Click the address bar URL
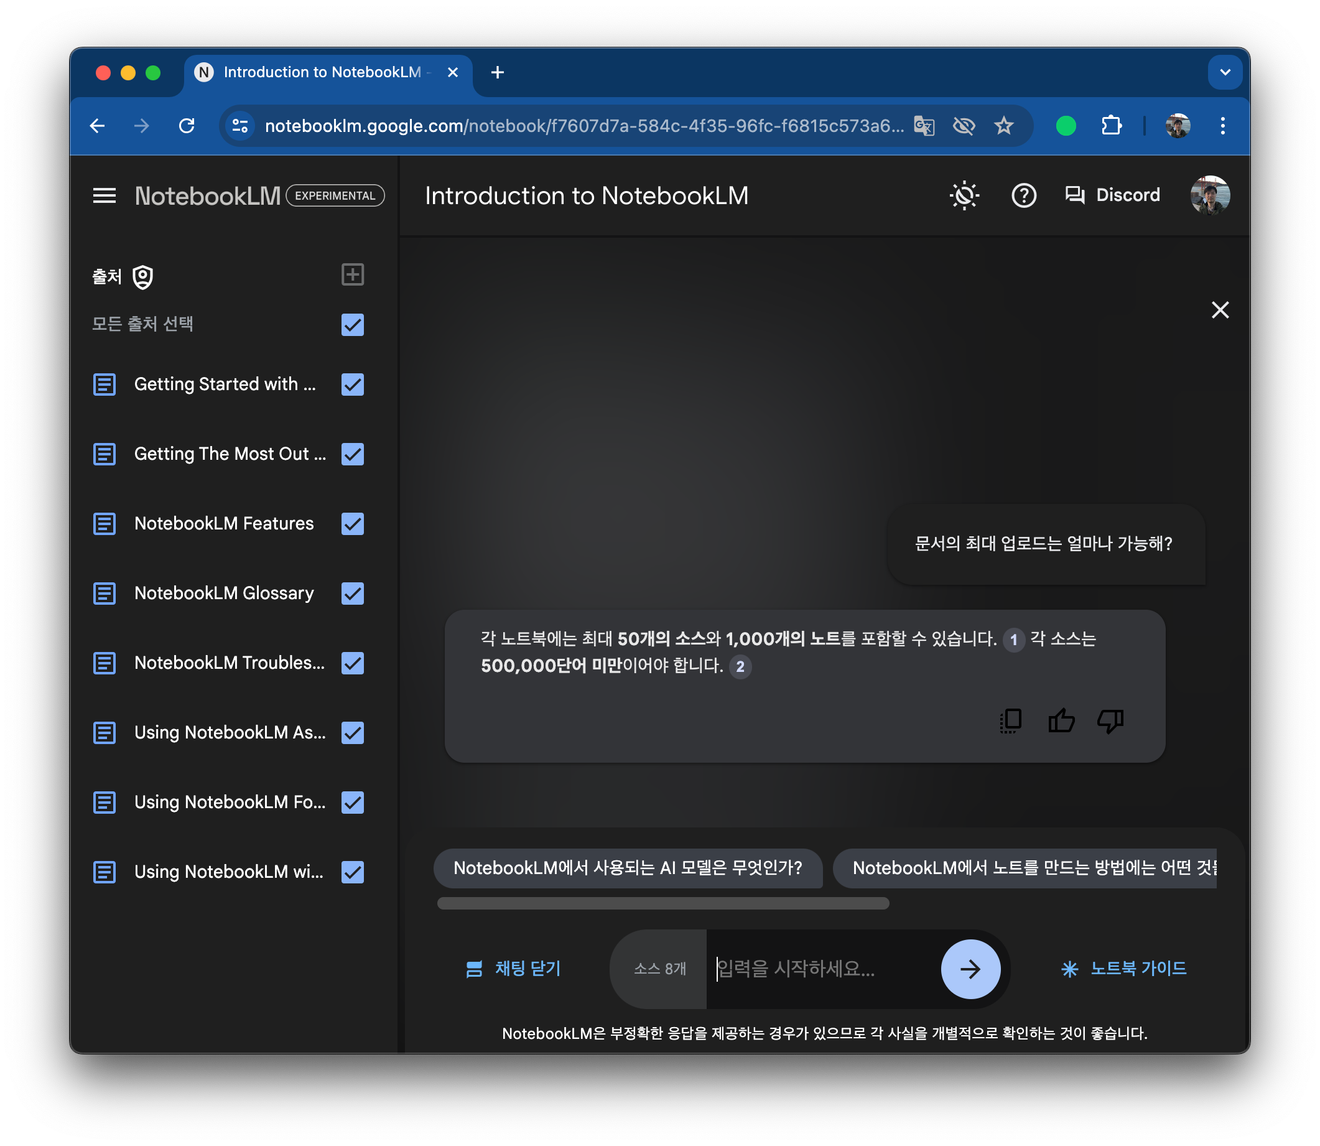The image size is (1320, 1146). tap(584, 126)
